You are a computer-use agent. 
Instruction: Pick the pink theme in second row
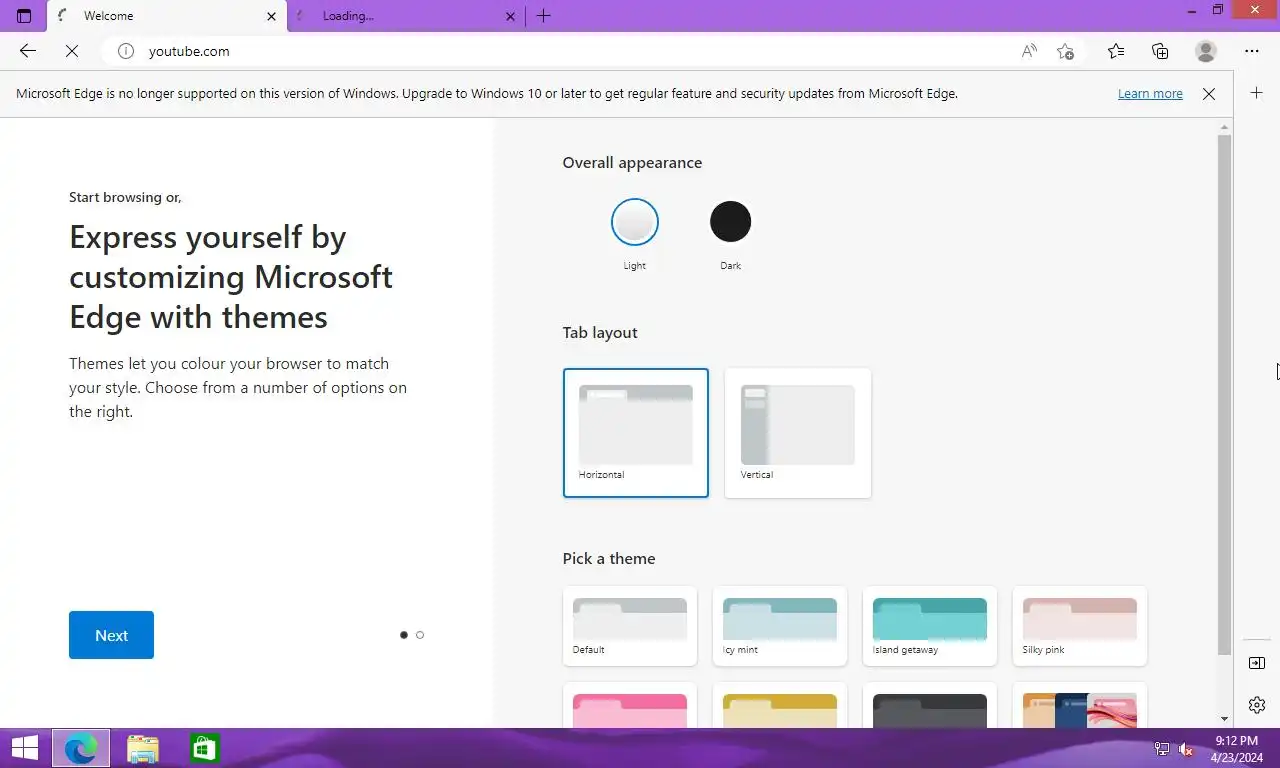click(x=630, y=705)
